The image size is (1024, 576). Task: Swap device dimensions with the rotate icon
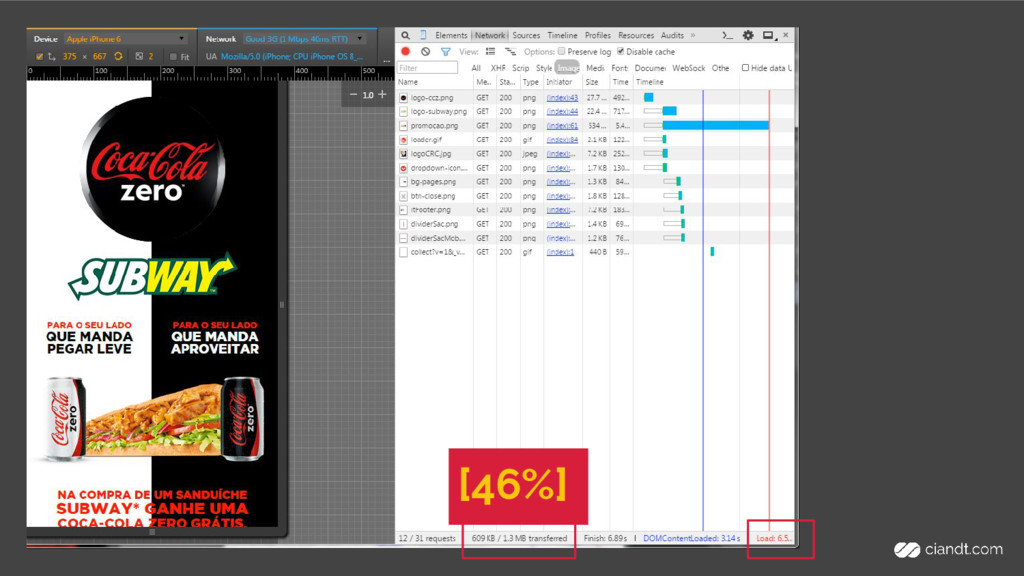[x=118, y=56]
